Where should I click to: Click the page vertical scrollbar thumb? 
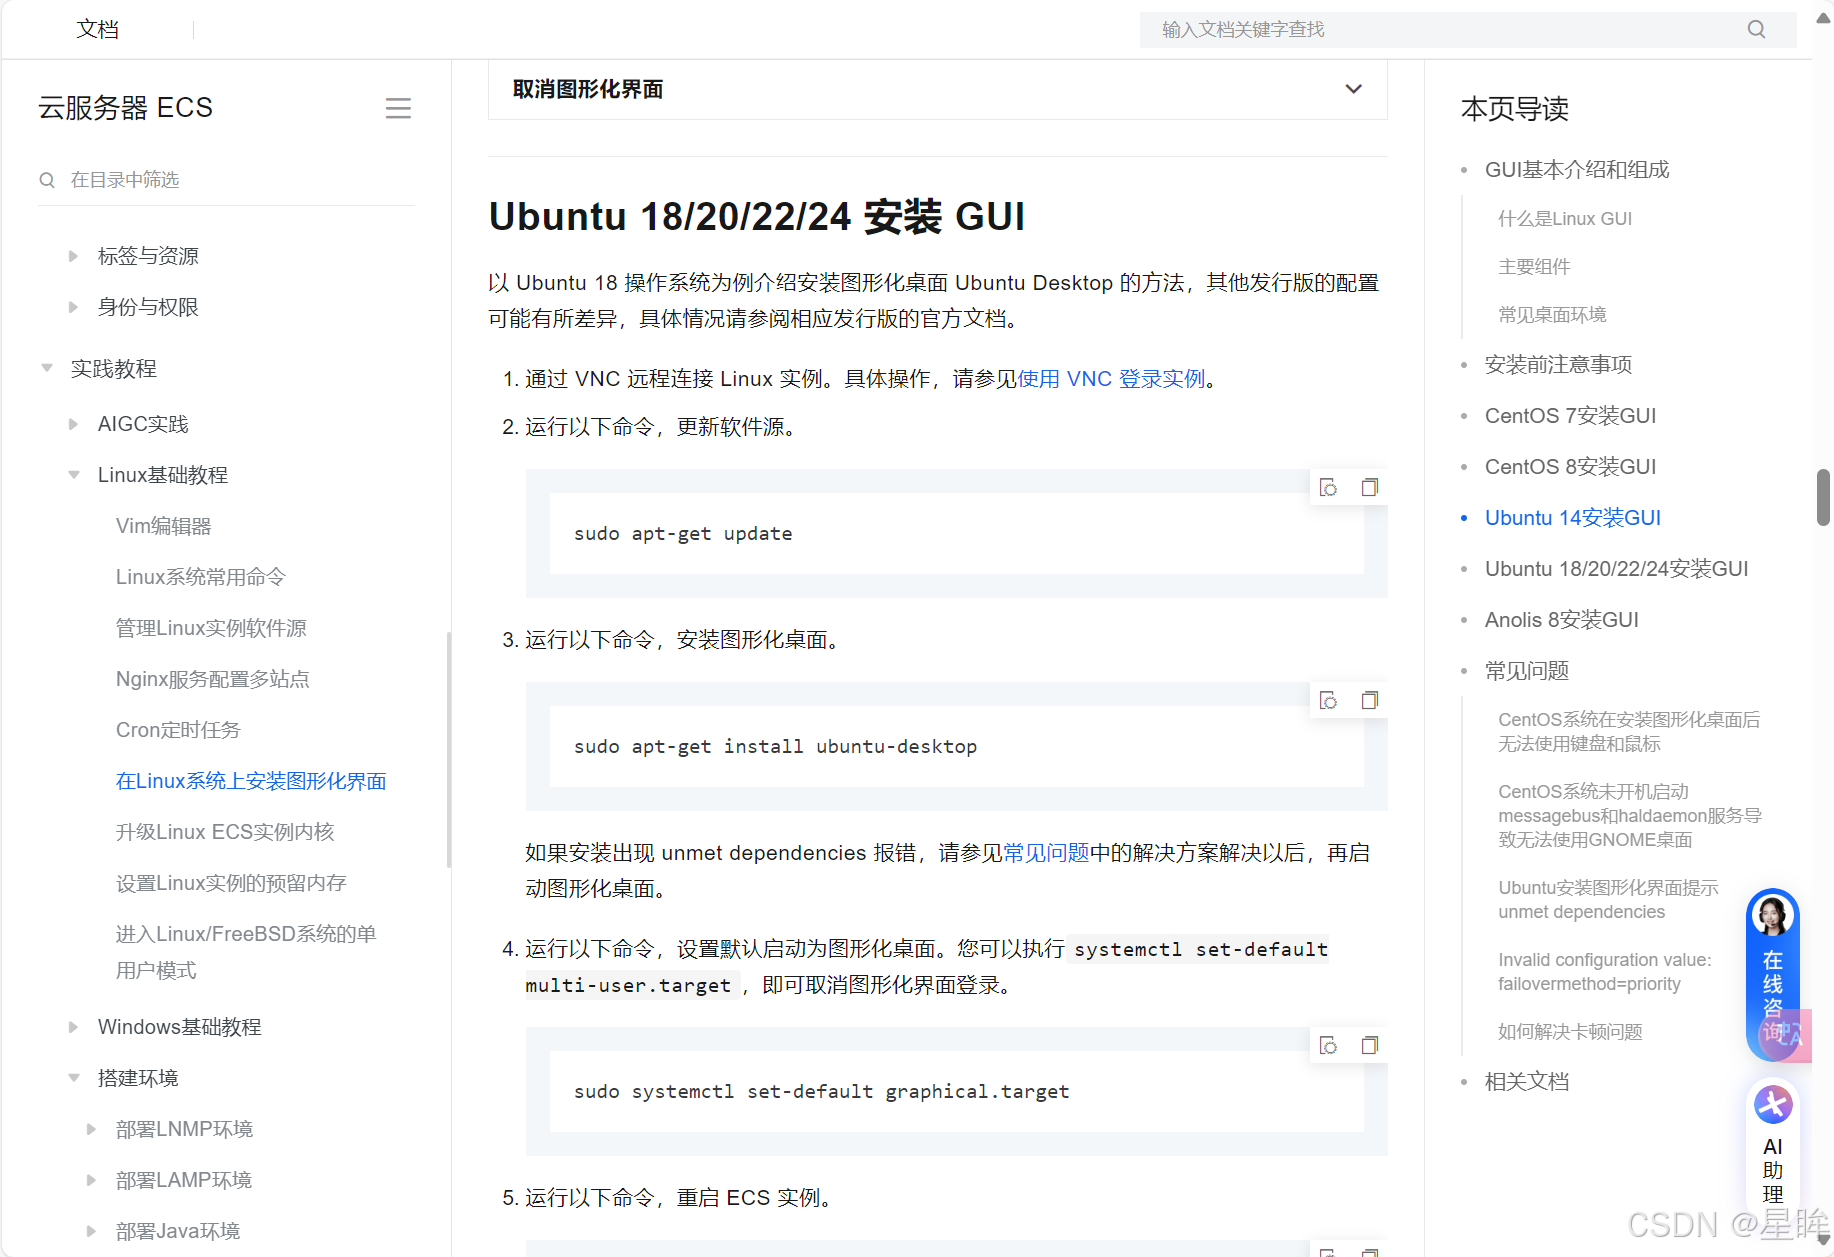1823,497
